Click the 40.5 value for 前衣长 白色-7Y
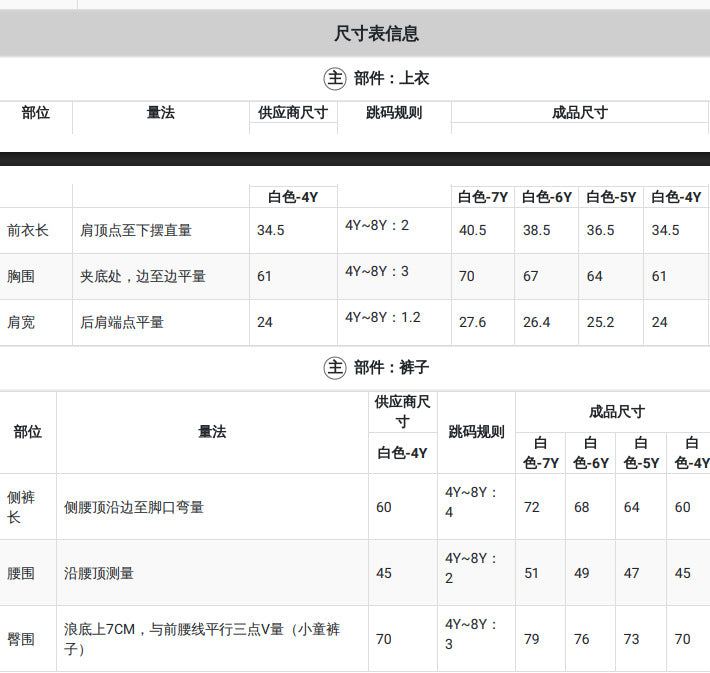This screenshot has height=673, width=710. pos(472,230)
